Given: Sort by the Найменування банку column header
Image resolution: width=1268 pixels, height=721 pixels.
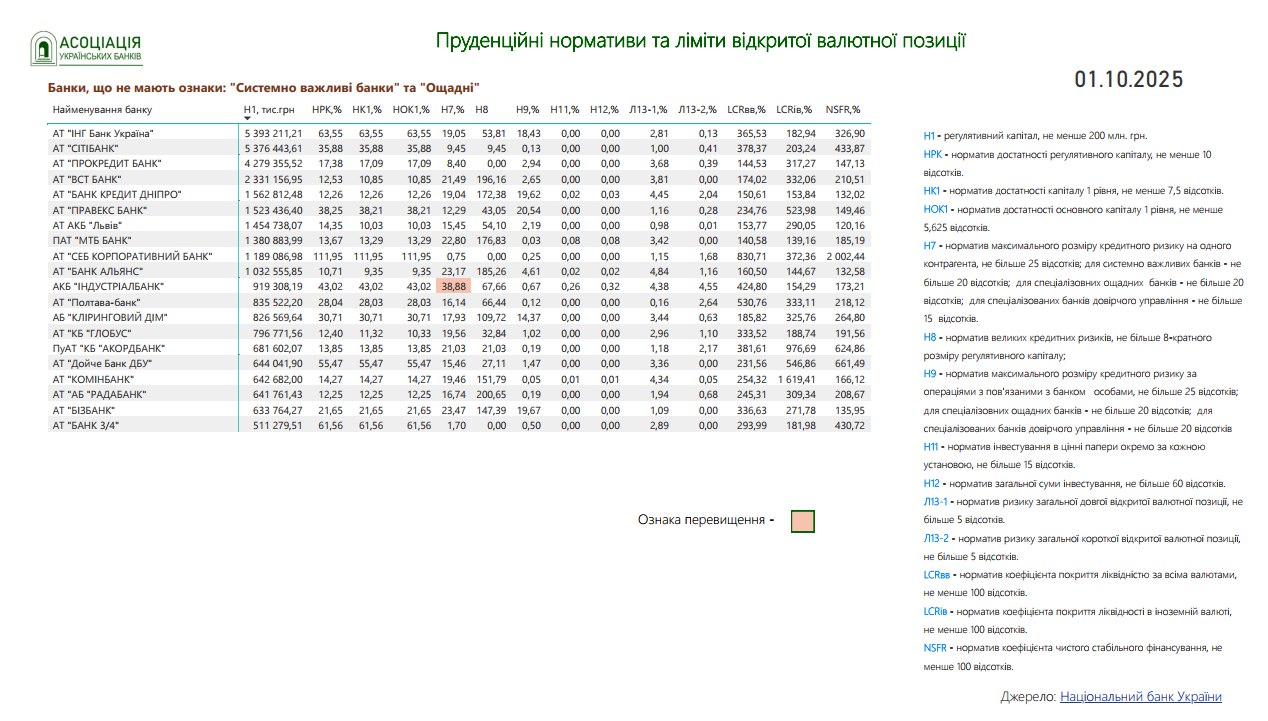Looking at the screenshot, I should coord(103,109).
